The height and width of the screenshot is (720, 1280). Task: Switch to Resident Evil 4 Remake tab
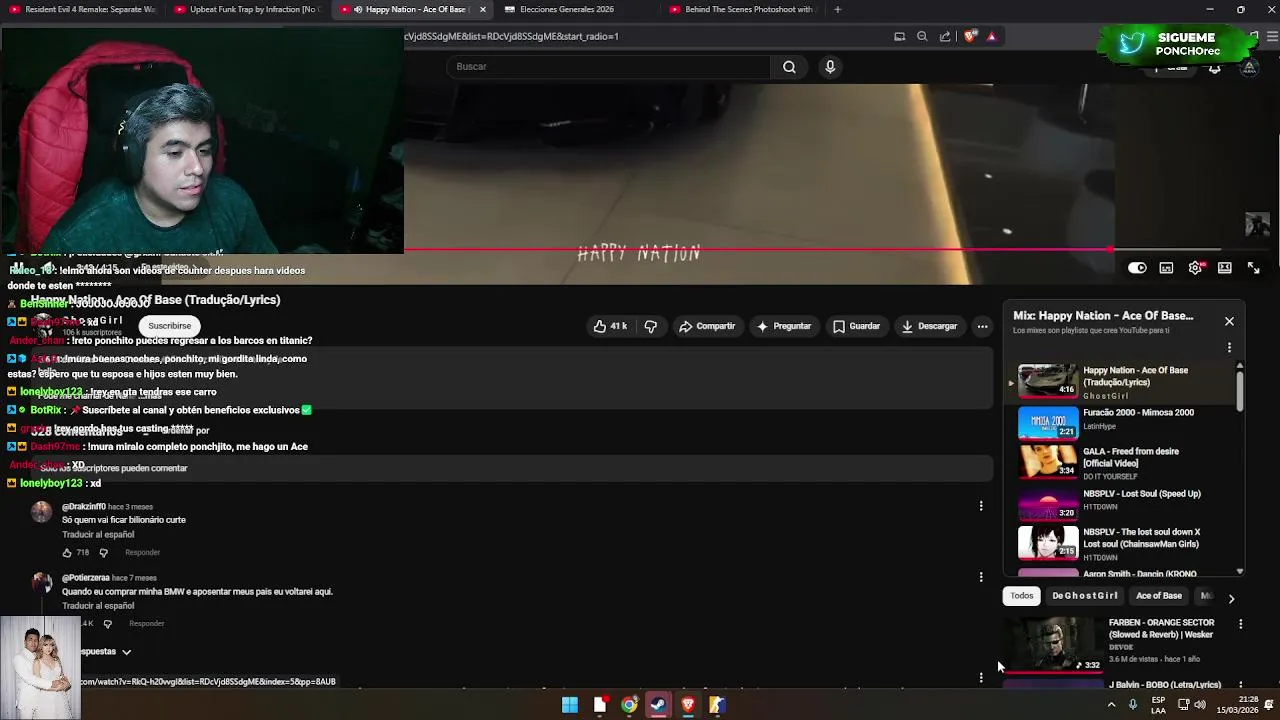pyautogui.click(x=84, y=9)
